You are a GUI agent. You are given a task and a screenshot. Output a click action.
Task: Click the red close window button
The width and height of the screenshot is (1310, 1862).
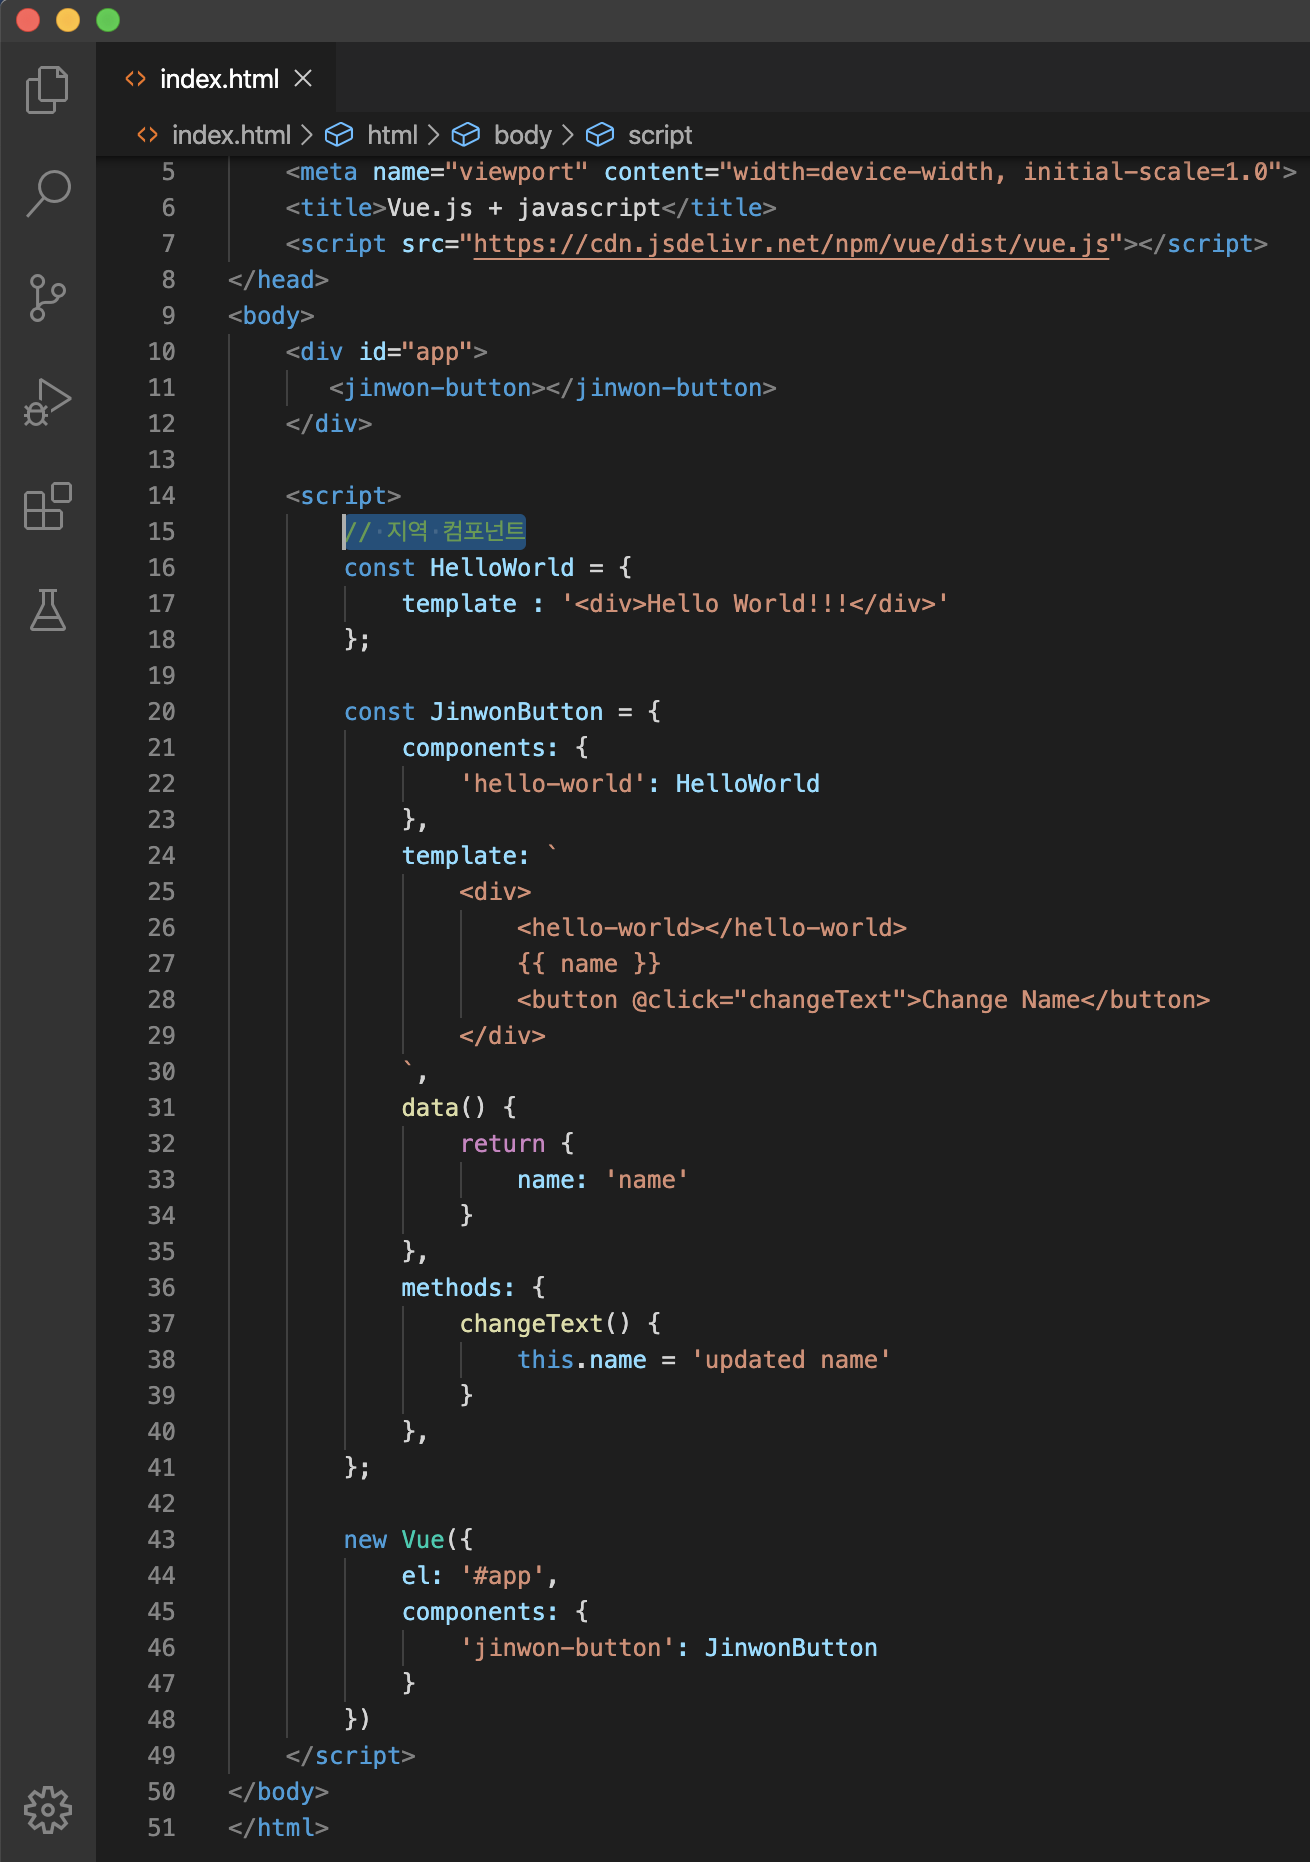28,20
